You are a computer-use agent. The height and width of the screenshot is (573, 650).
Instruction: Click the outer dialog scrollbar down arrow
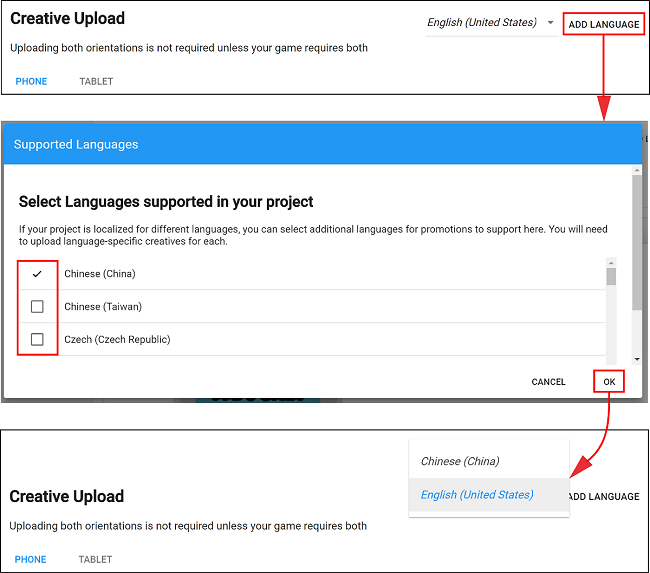point(637,359)
